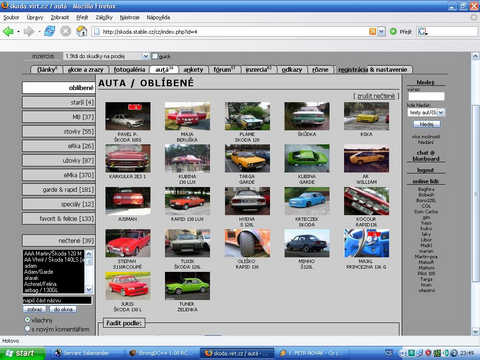The width and height of the screenshot is (480, 360).
Task: Reload the page with the refresh icon
Action: click(50, 31)
